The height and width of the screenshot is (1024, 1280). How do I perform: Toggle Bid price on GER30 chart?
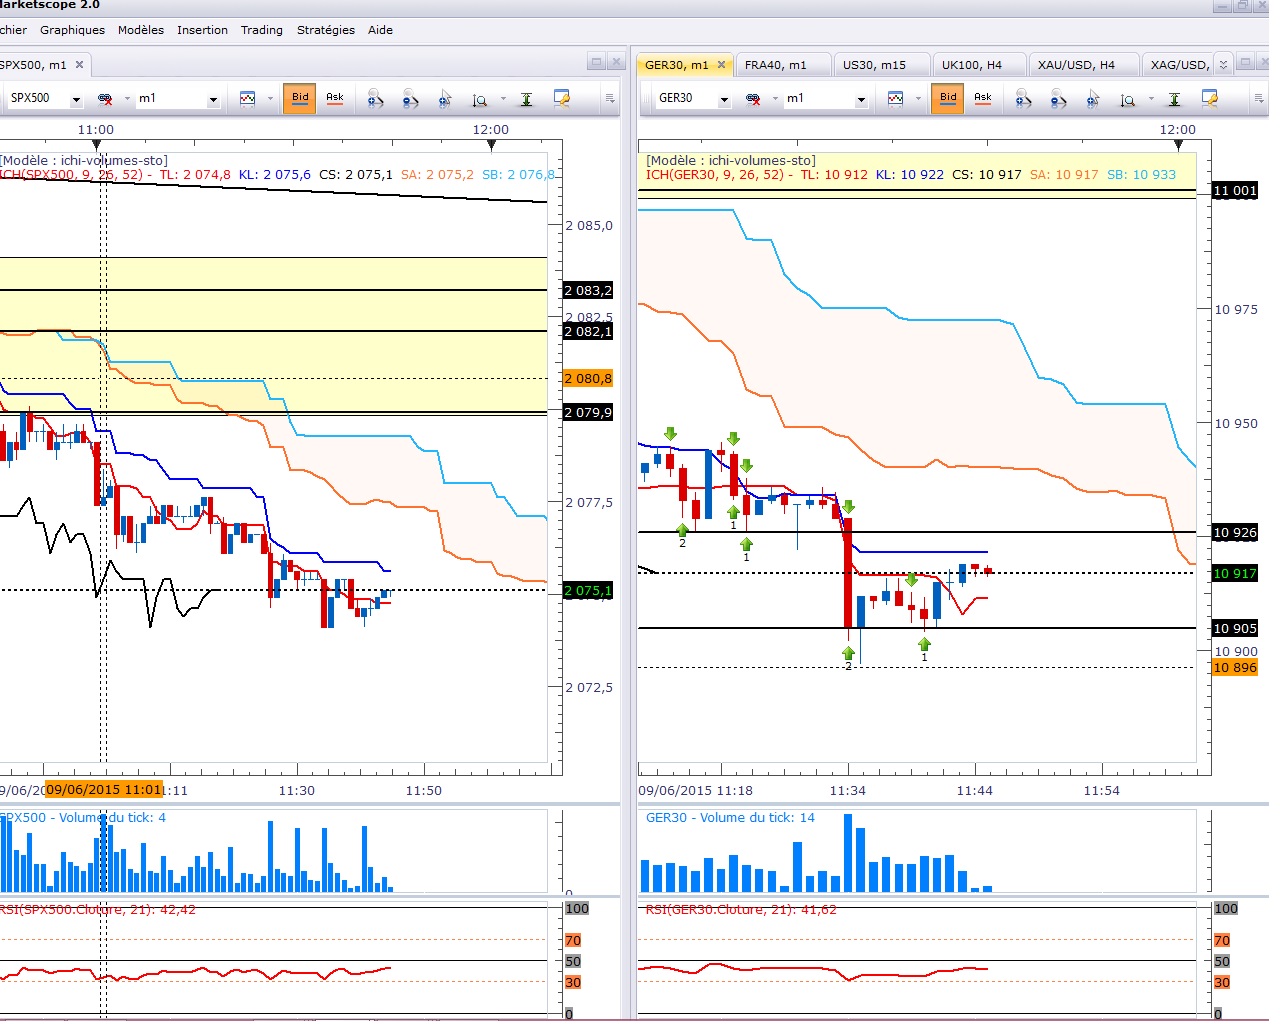click(948, 98)
